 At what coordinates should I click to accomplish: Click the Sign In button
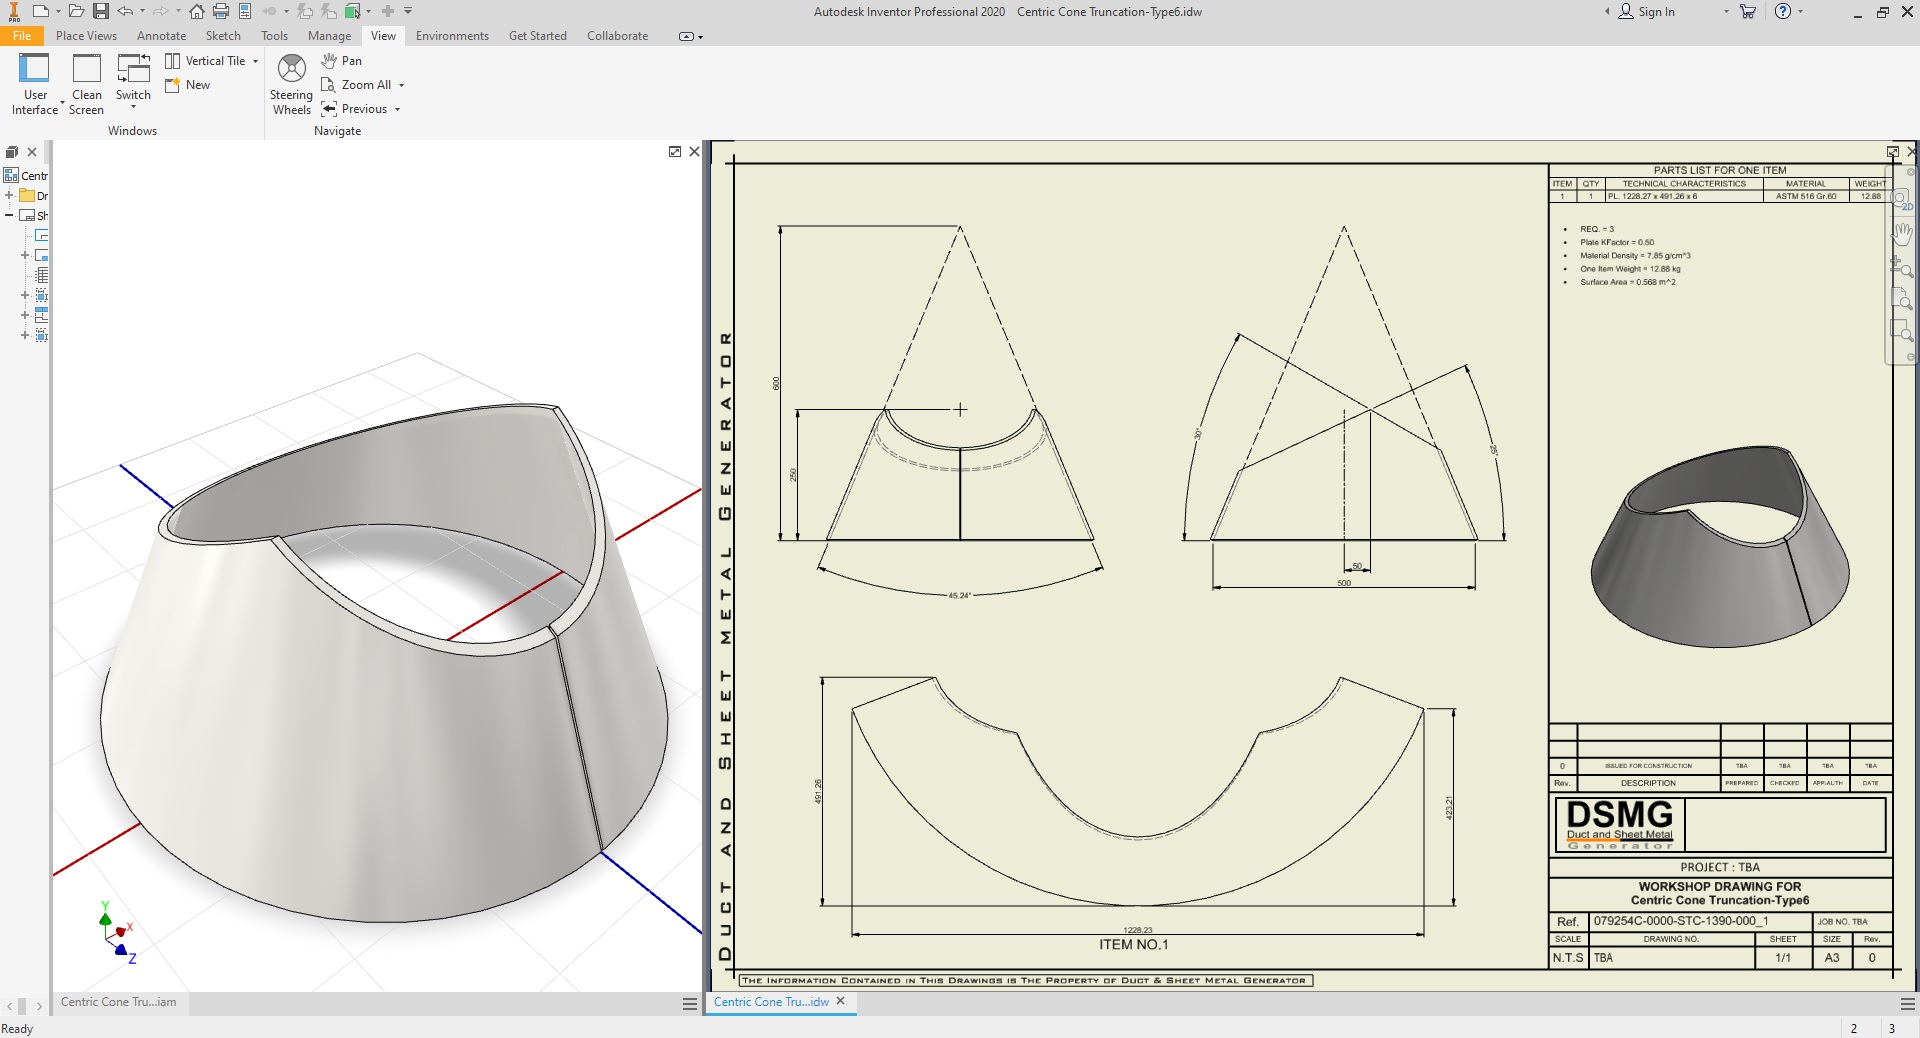tap(1647, 12)
